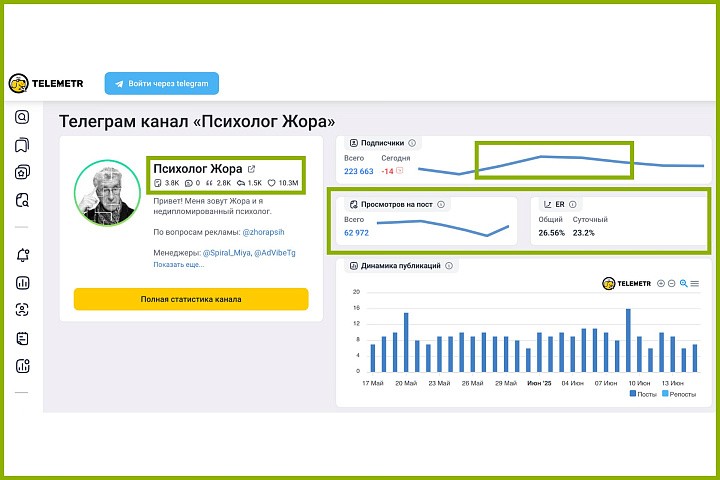Click the info icon next to ER
Screen dimensions: 720x480
coord(573,204)
